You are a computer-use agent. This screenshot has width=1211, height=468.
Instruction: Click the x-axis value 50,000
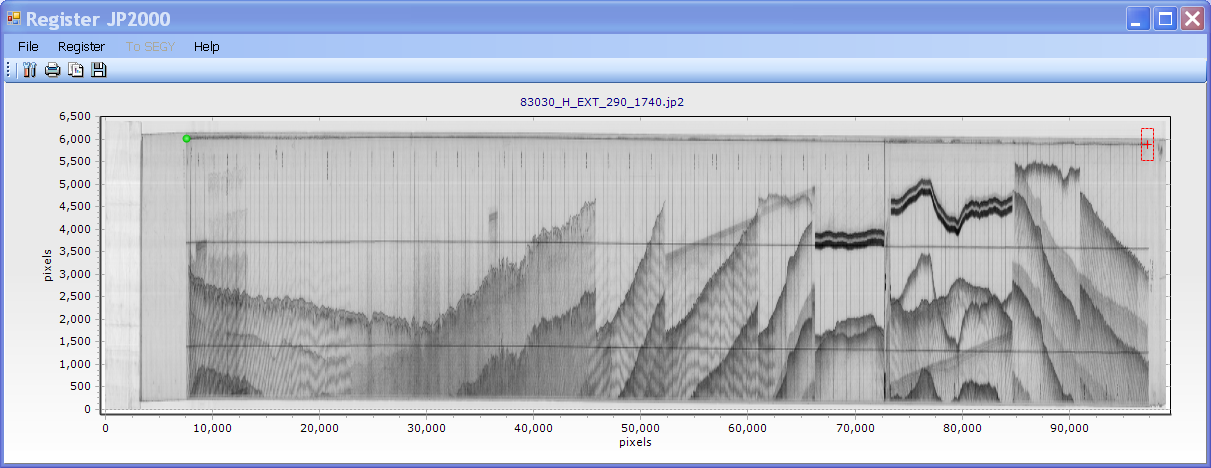[x=640, y=427]
